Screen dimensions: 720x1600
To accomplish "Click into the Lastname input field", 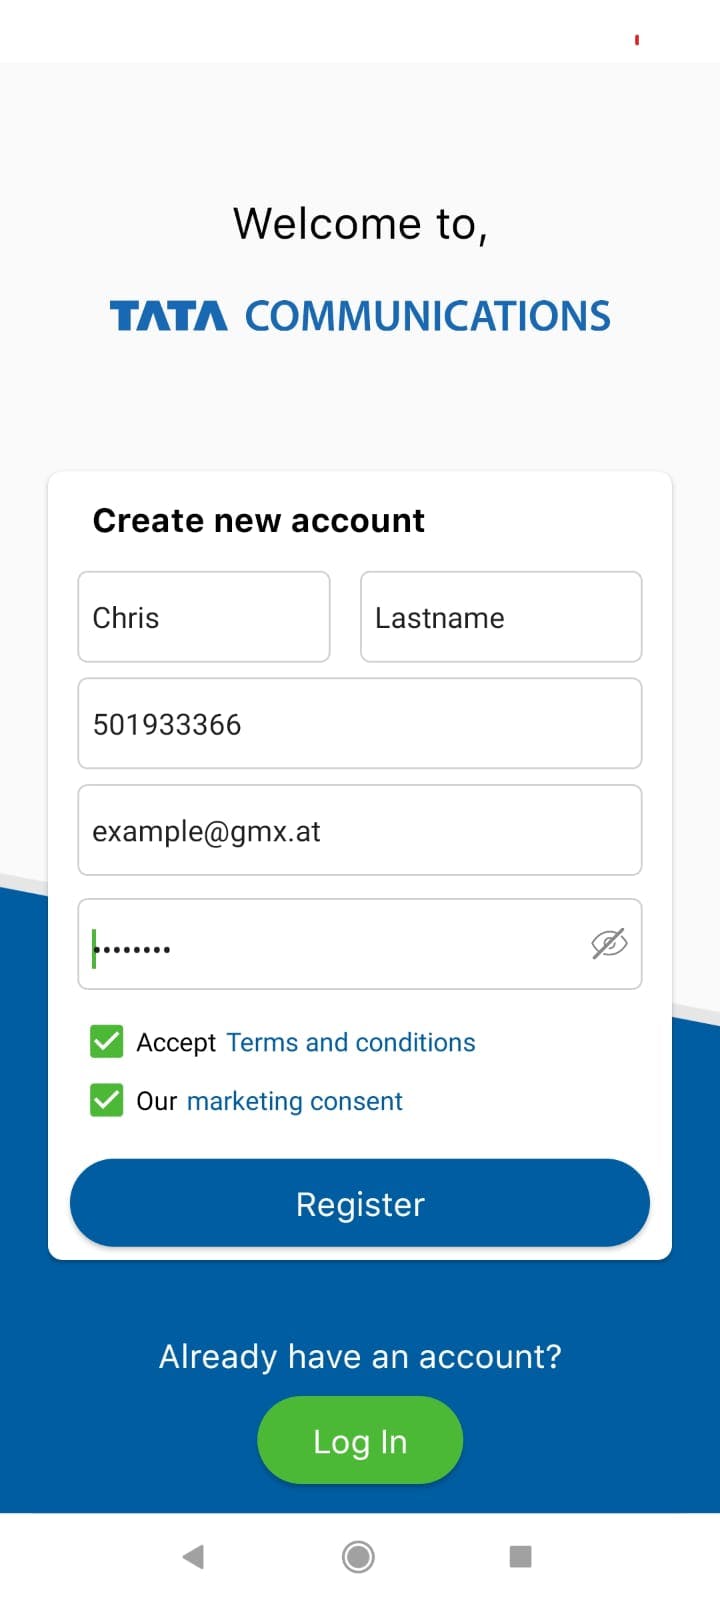I will [501, 617].
